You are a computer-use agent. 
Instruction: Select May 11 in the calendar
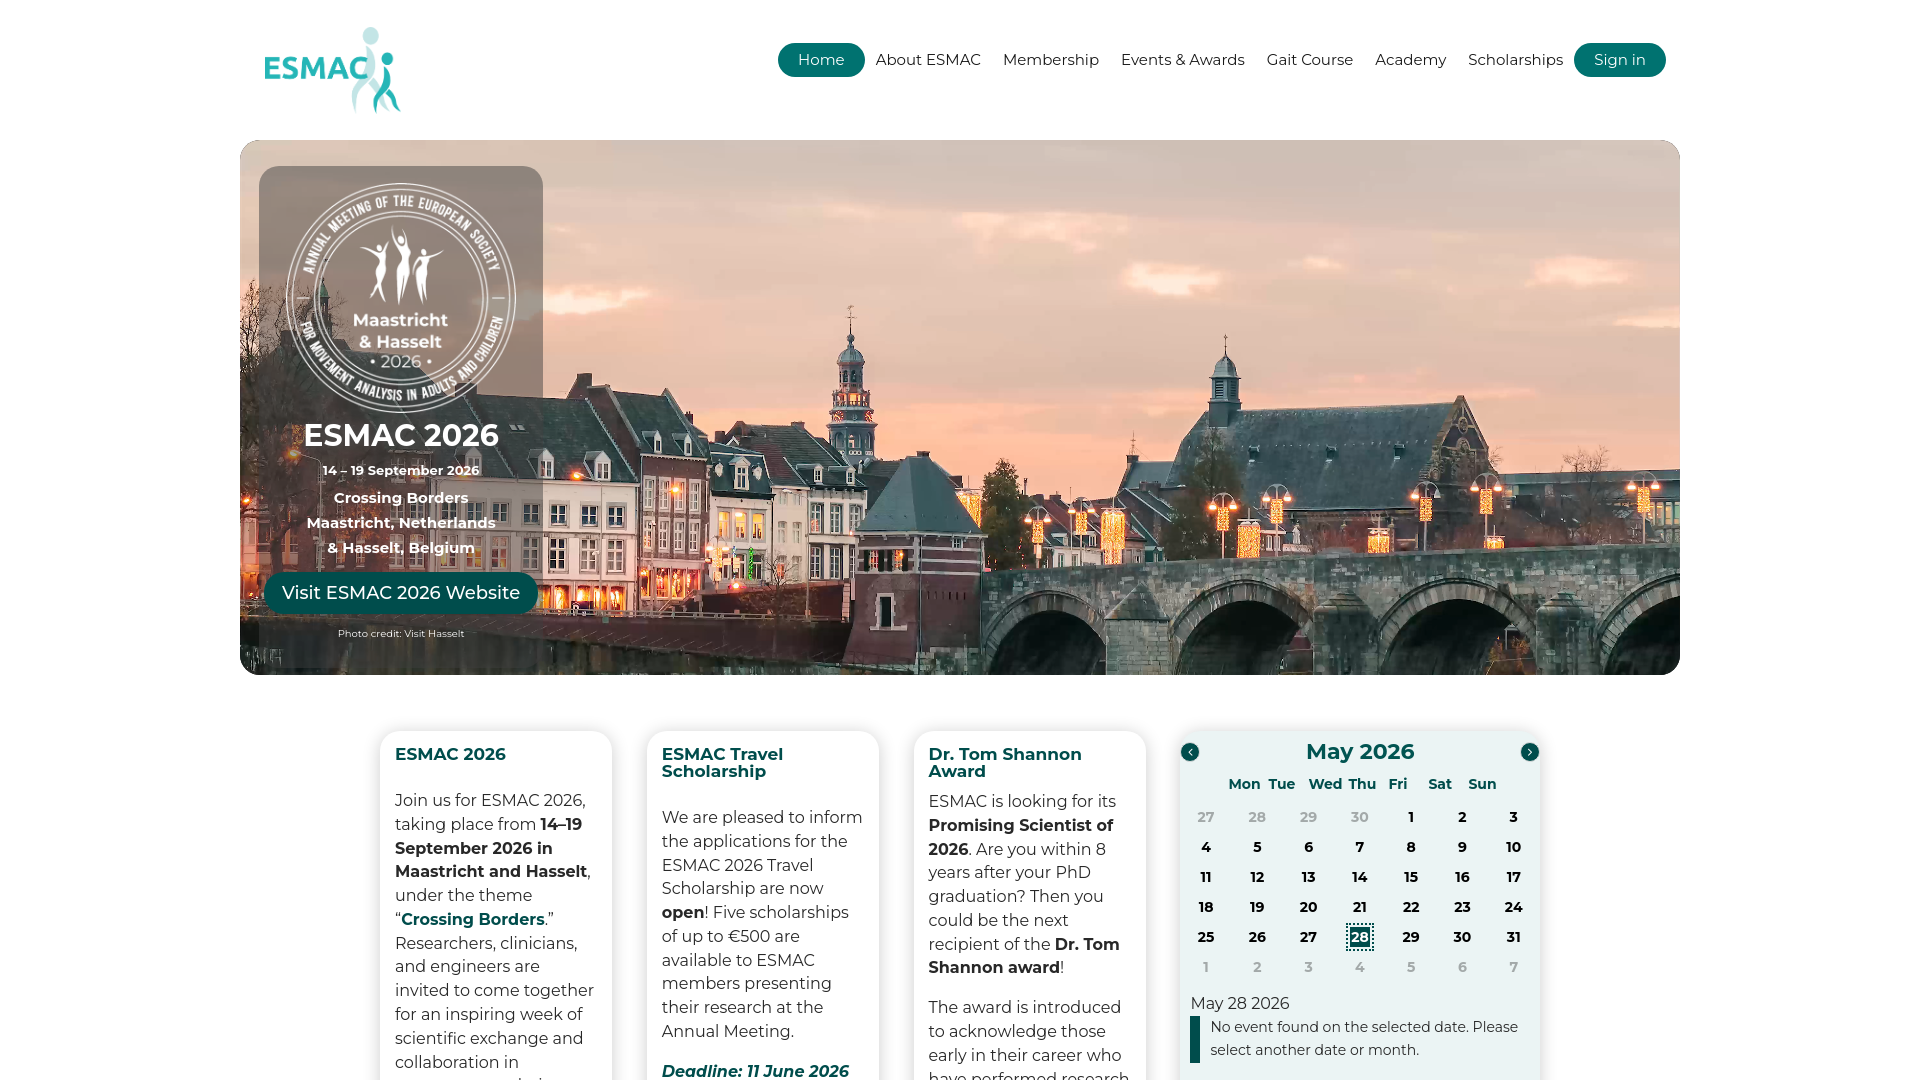click(x=1206, y=877)
